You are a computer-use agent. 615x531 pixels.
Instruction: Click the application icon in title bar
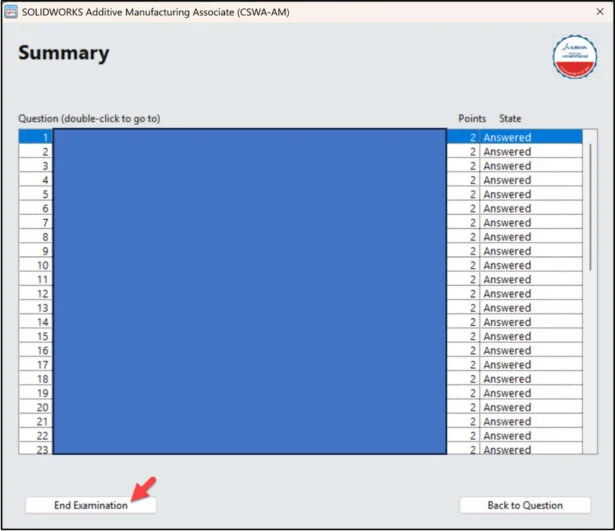coord(11,11)
